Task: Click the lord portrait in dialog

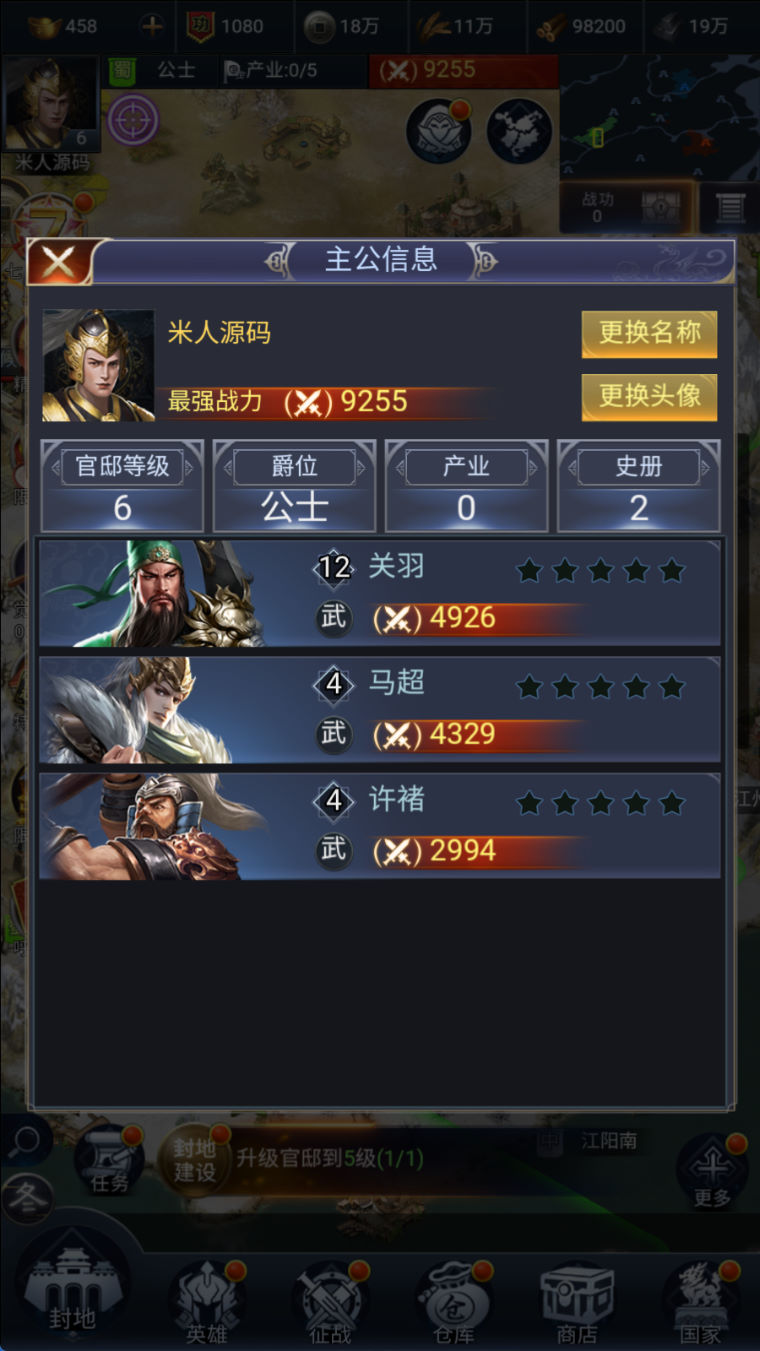Action: pyautogui.click(x=98, y=365)
